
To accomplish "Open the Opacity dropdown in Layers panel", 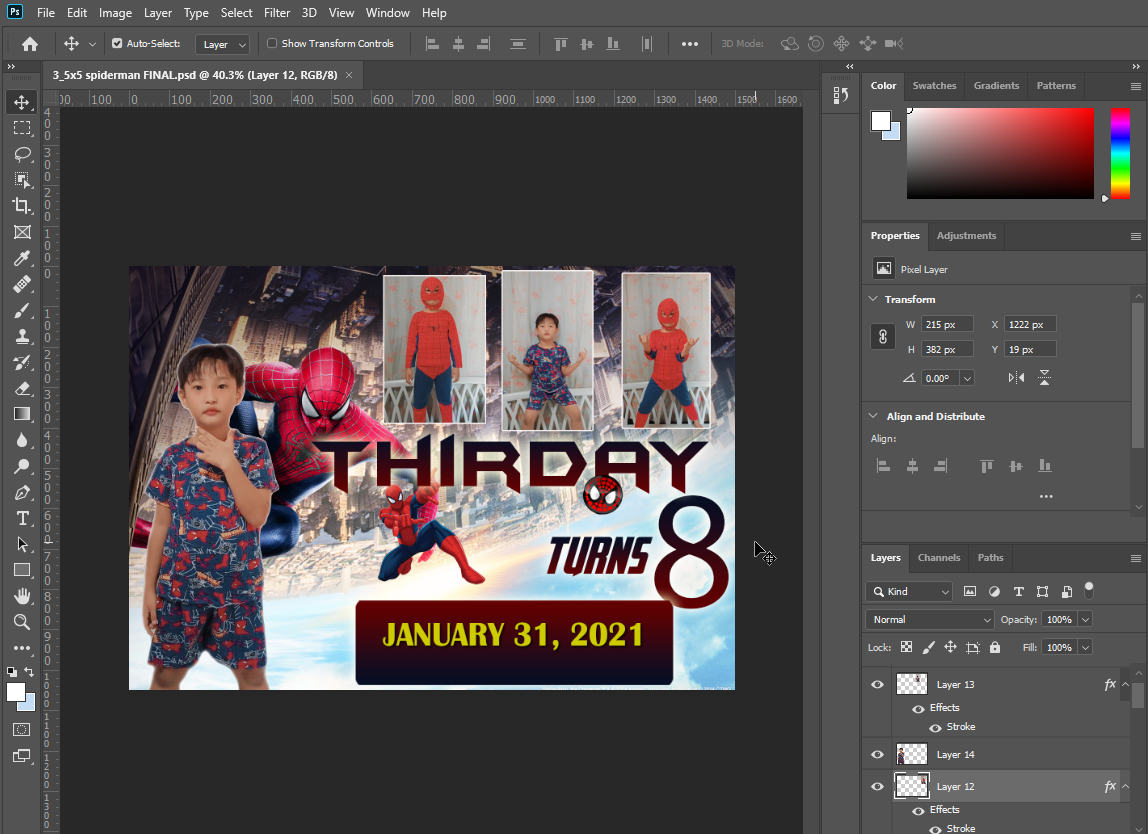I will (x=1086, y=619).
